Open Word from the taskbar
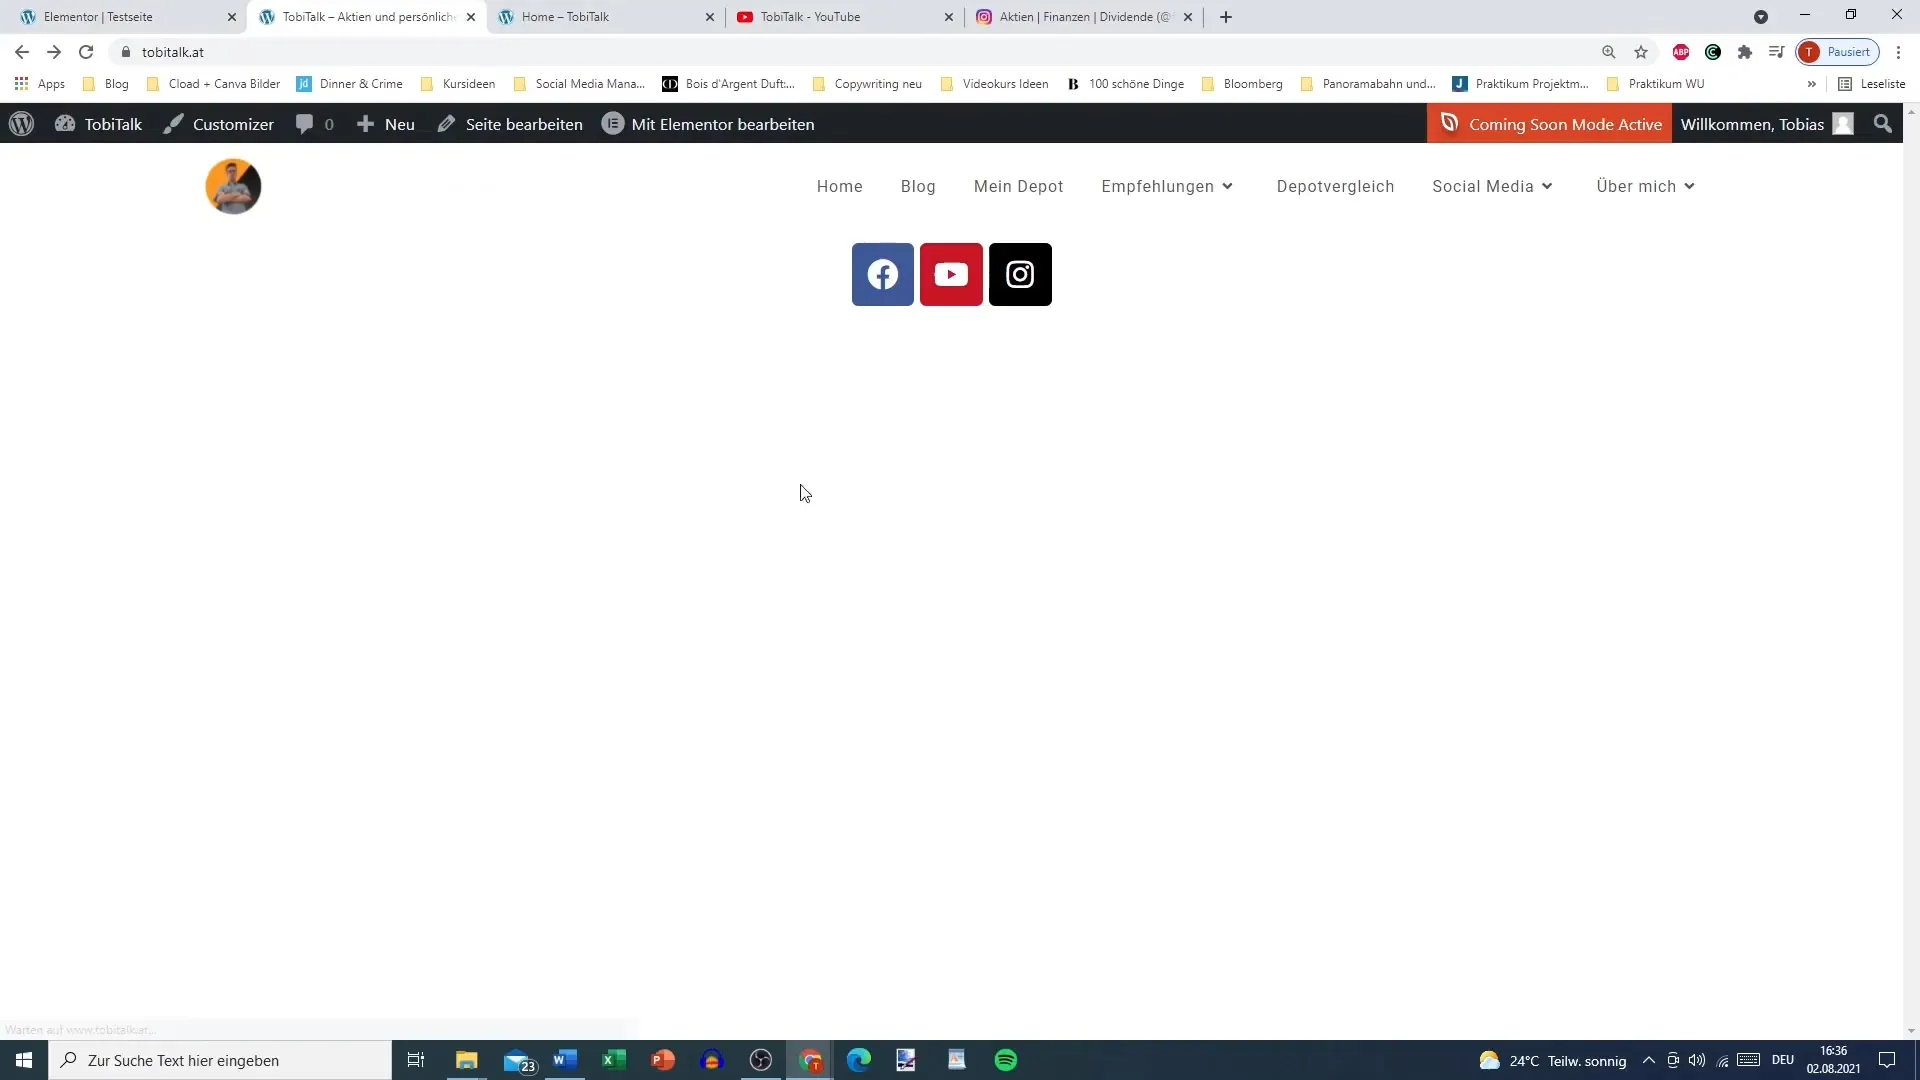 (565, 1060)
